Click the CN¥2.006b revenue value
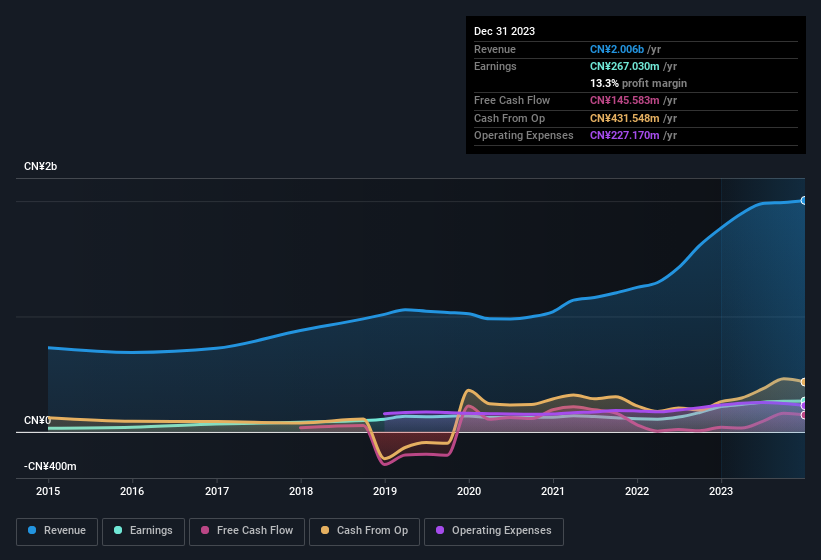The width and height of the screenshot is (821, 560). 617,49
